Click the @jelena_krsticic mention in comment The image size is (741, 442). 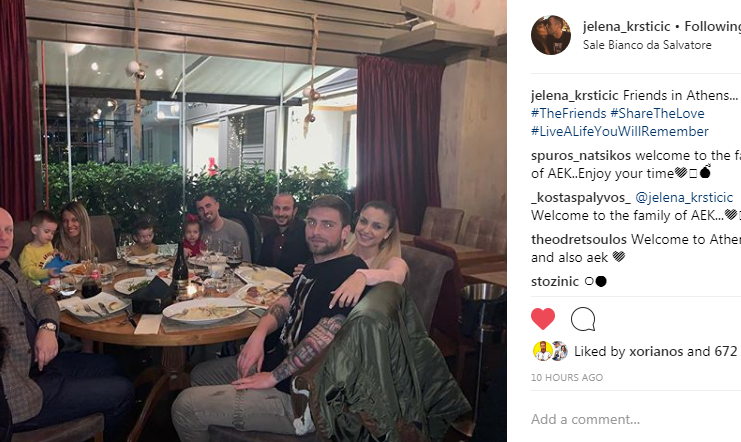(x=684, y=198)
